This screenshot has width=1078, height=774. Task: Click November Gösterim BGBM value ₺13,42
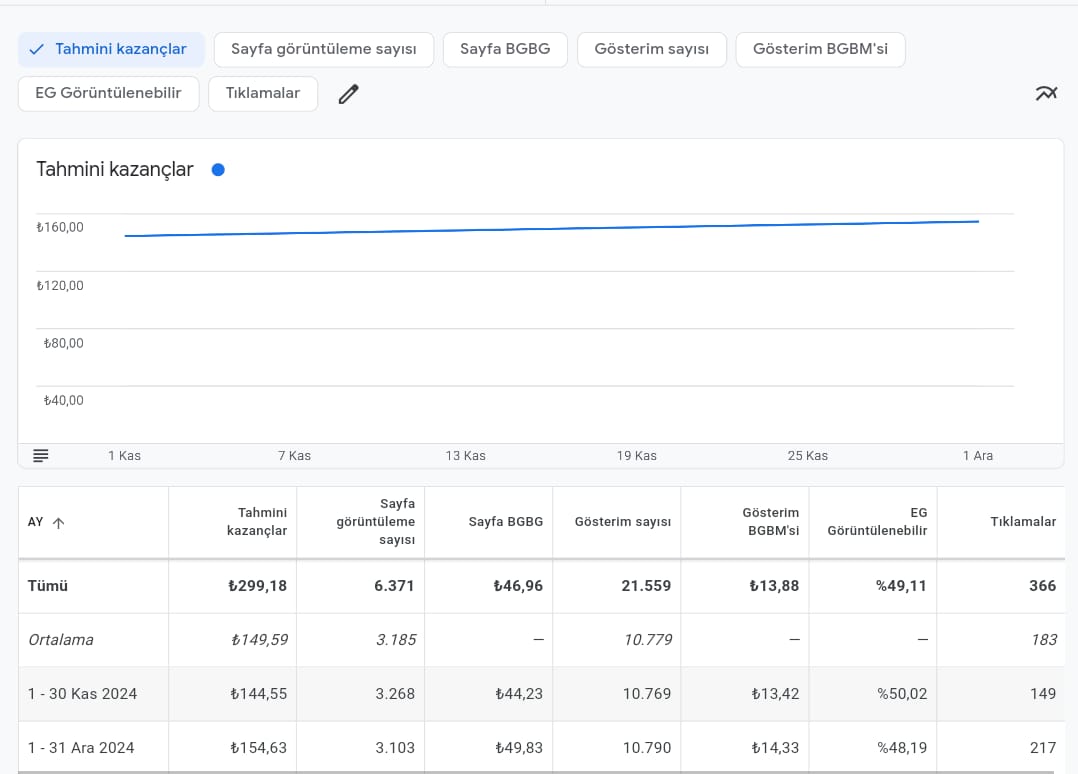coord(775,694)
